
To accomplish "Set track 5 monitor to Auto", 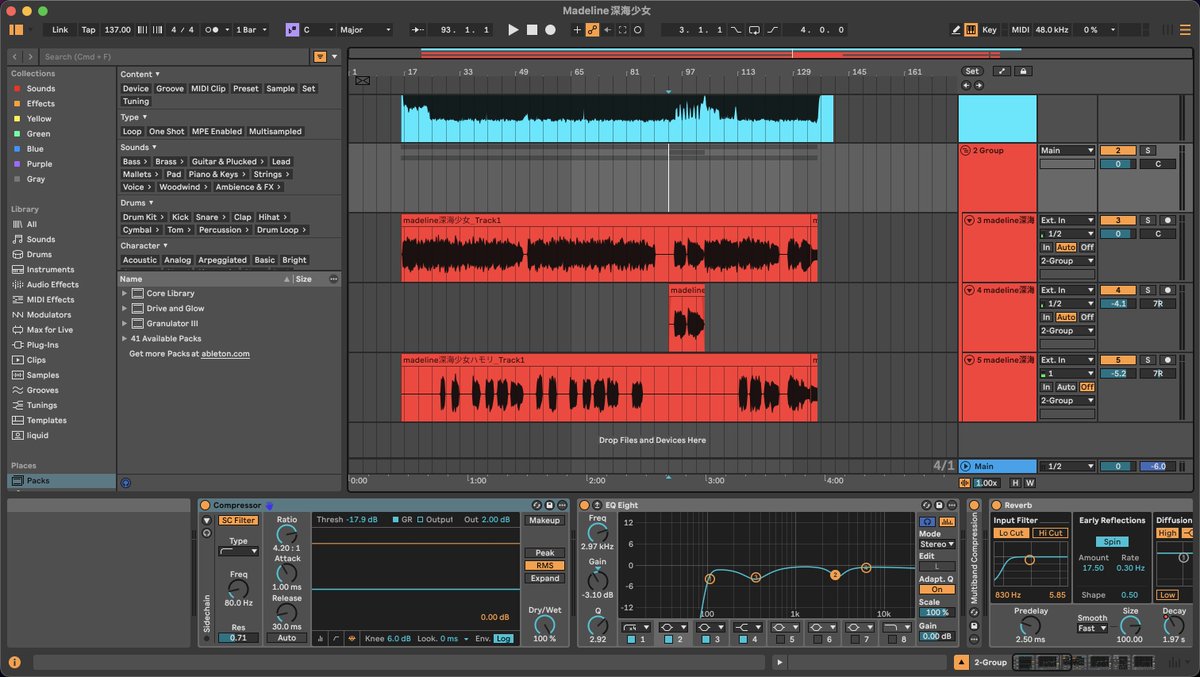I will coord(1066,387).
